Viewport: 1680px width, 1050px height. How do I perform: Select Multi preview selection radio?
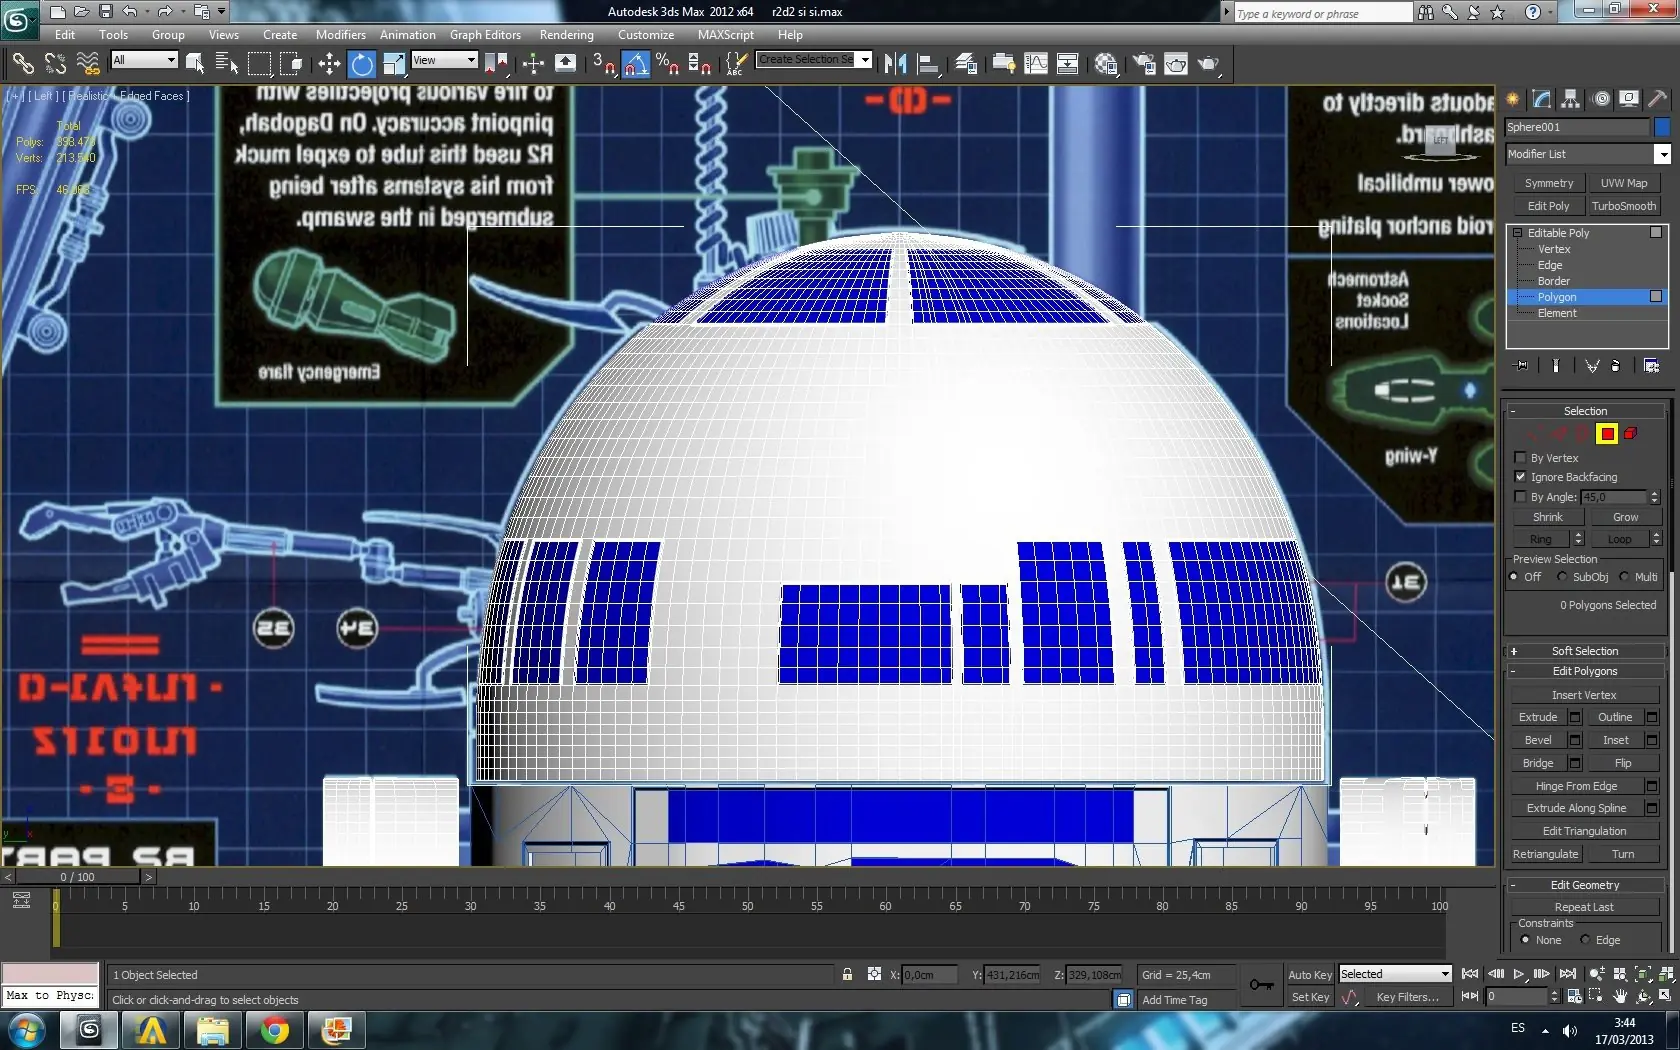click(x=1624, y=577)
